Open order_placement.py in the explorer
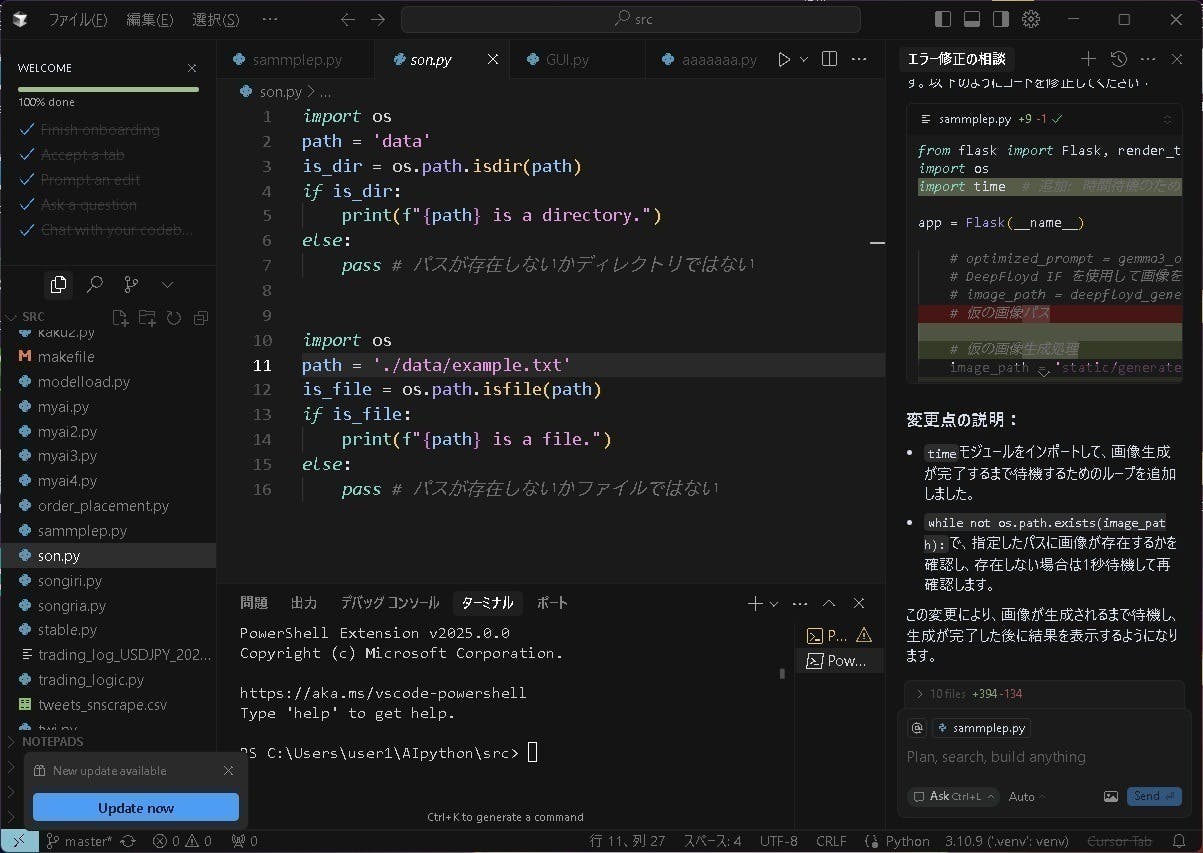Image resolution: width=1203 pixels, height=853 pixels. [x=103, y=506]
